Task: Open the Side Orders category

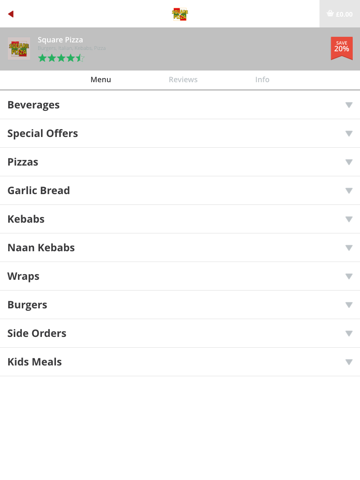Action: pos(180,333)
